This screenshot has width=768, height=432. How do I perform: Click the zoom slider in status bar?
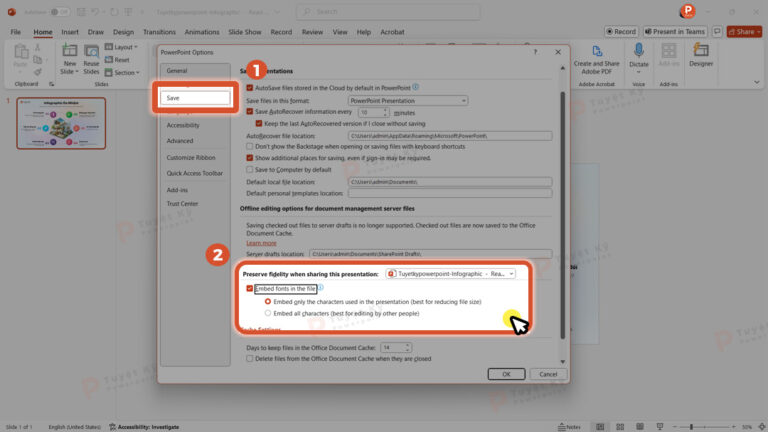704,427
